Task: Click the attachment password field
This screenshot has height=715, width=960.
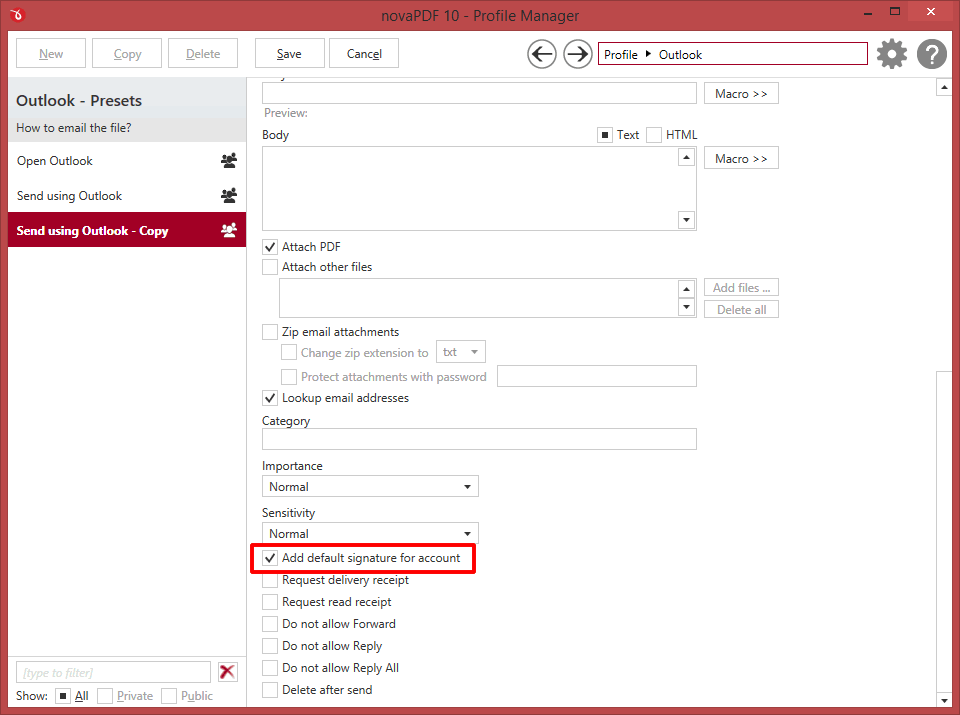Action: [597, 376]
